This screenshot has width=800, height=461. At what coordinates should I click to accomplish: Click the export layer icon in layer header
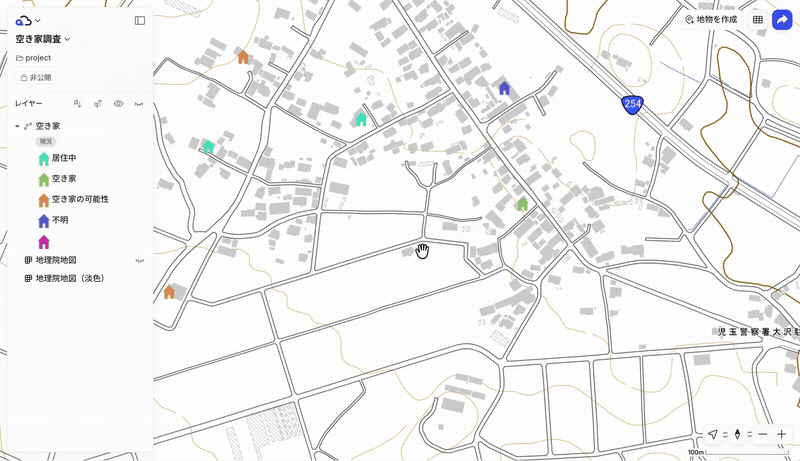[x=98, y=104]
